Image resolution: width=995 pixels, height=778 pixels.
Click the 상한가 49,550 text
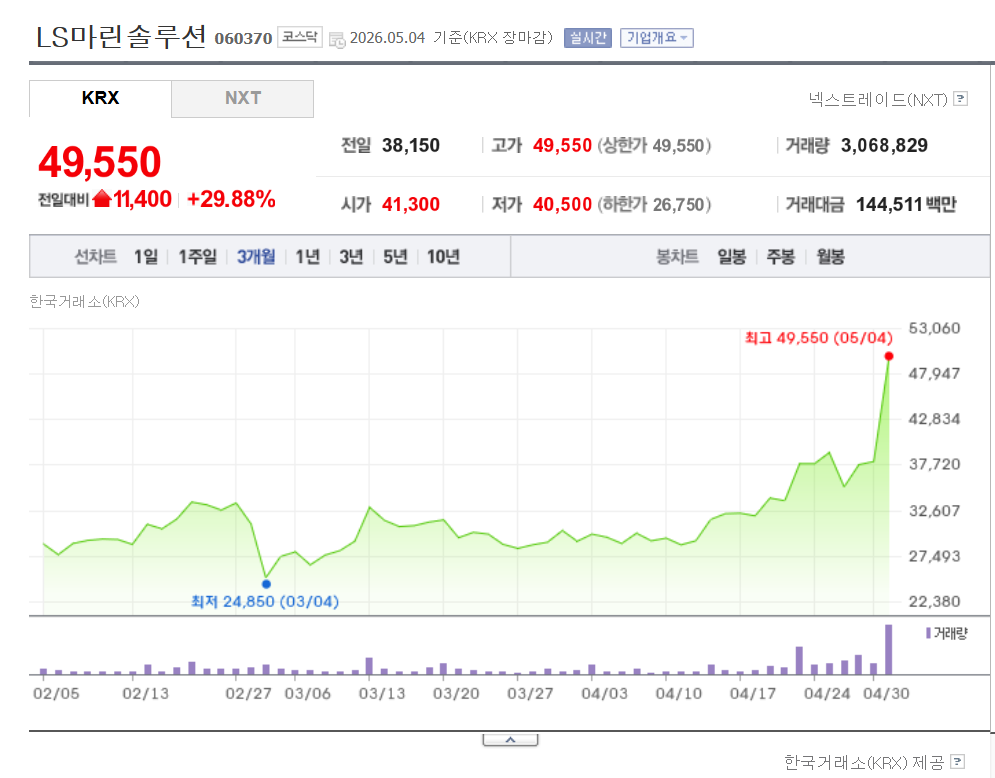coord(654,145)
